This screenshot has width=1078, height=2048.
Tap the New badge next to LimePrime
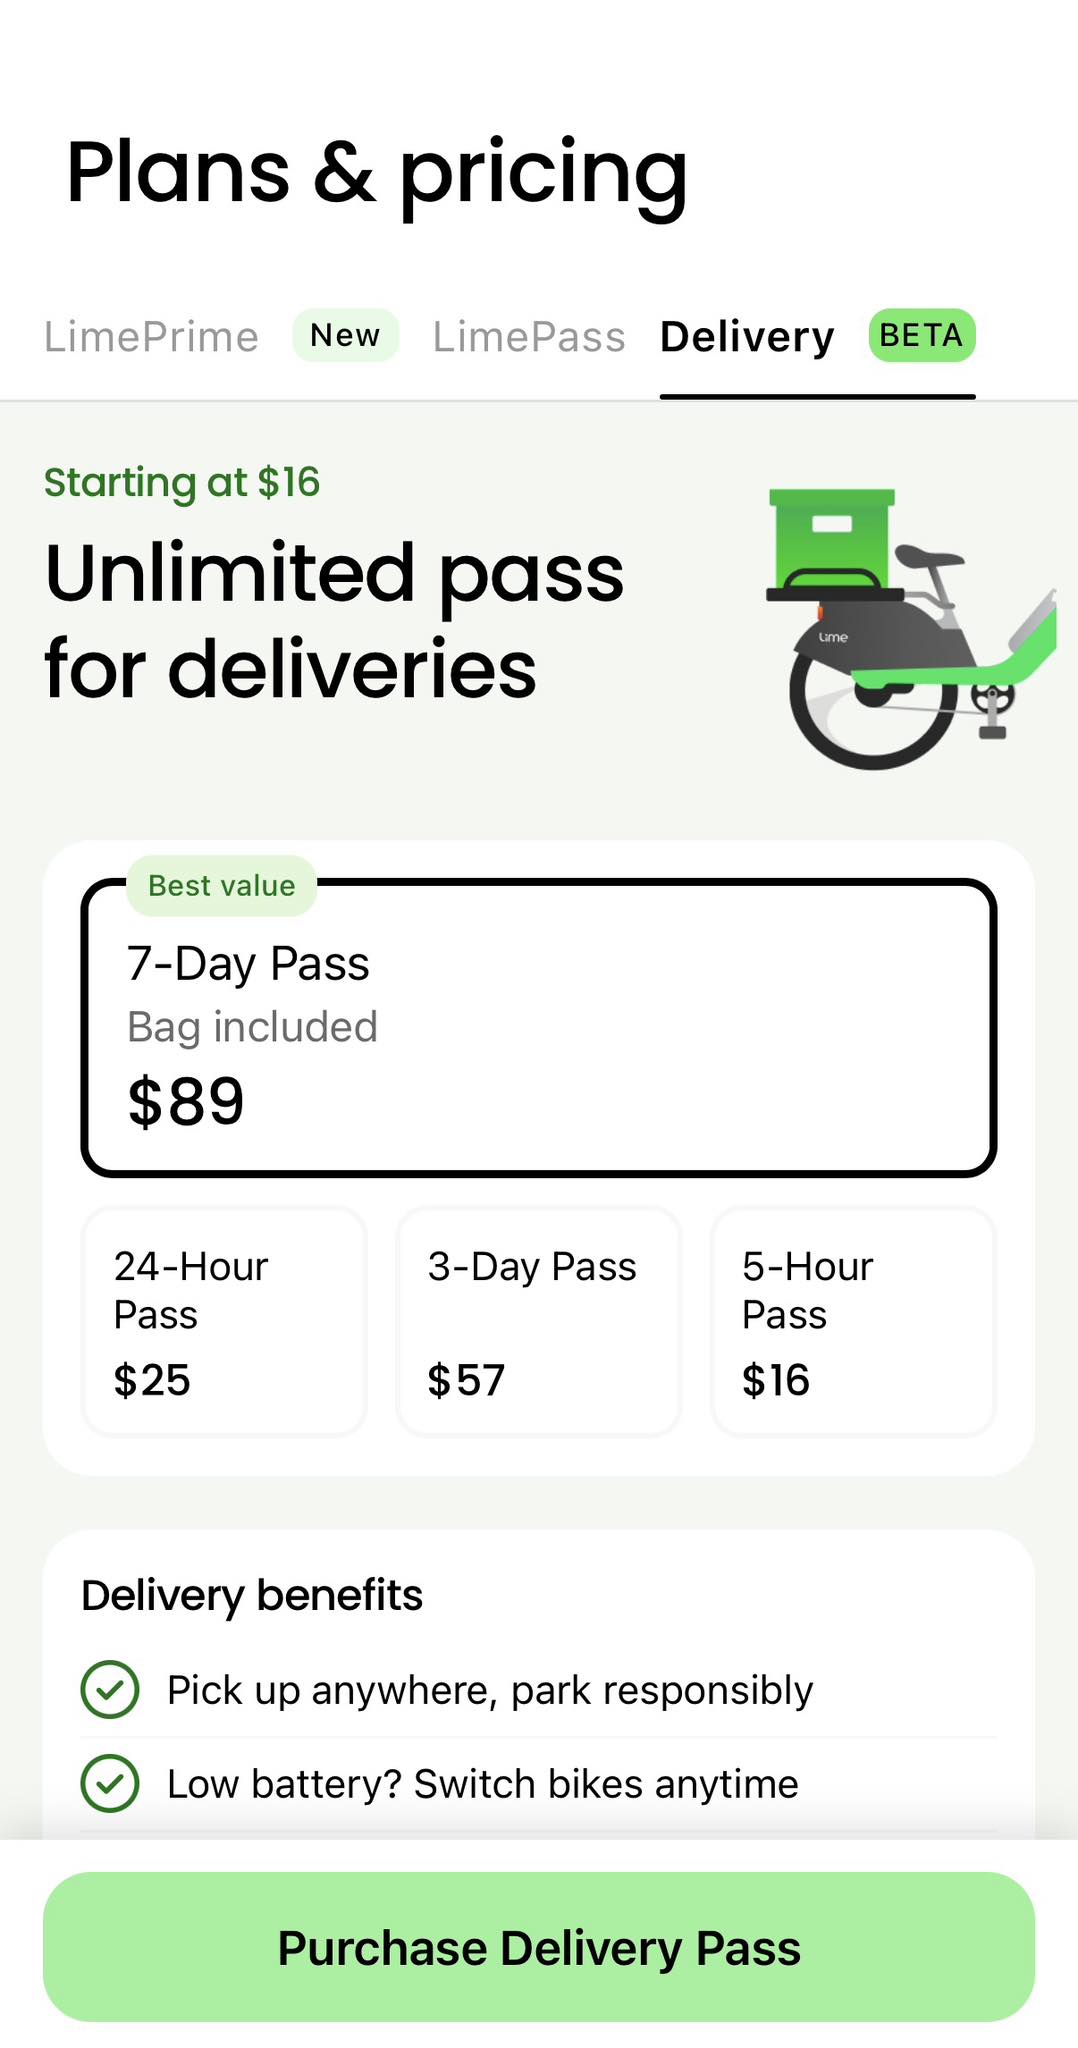345,335
